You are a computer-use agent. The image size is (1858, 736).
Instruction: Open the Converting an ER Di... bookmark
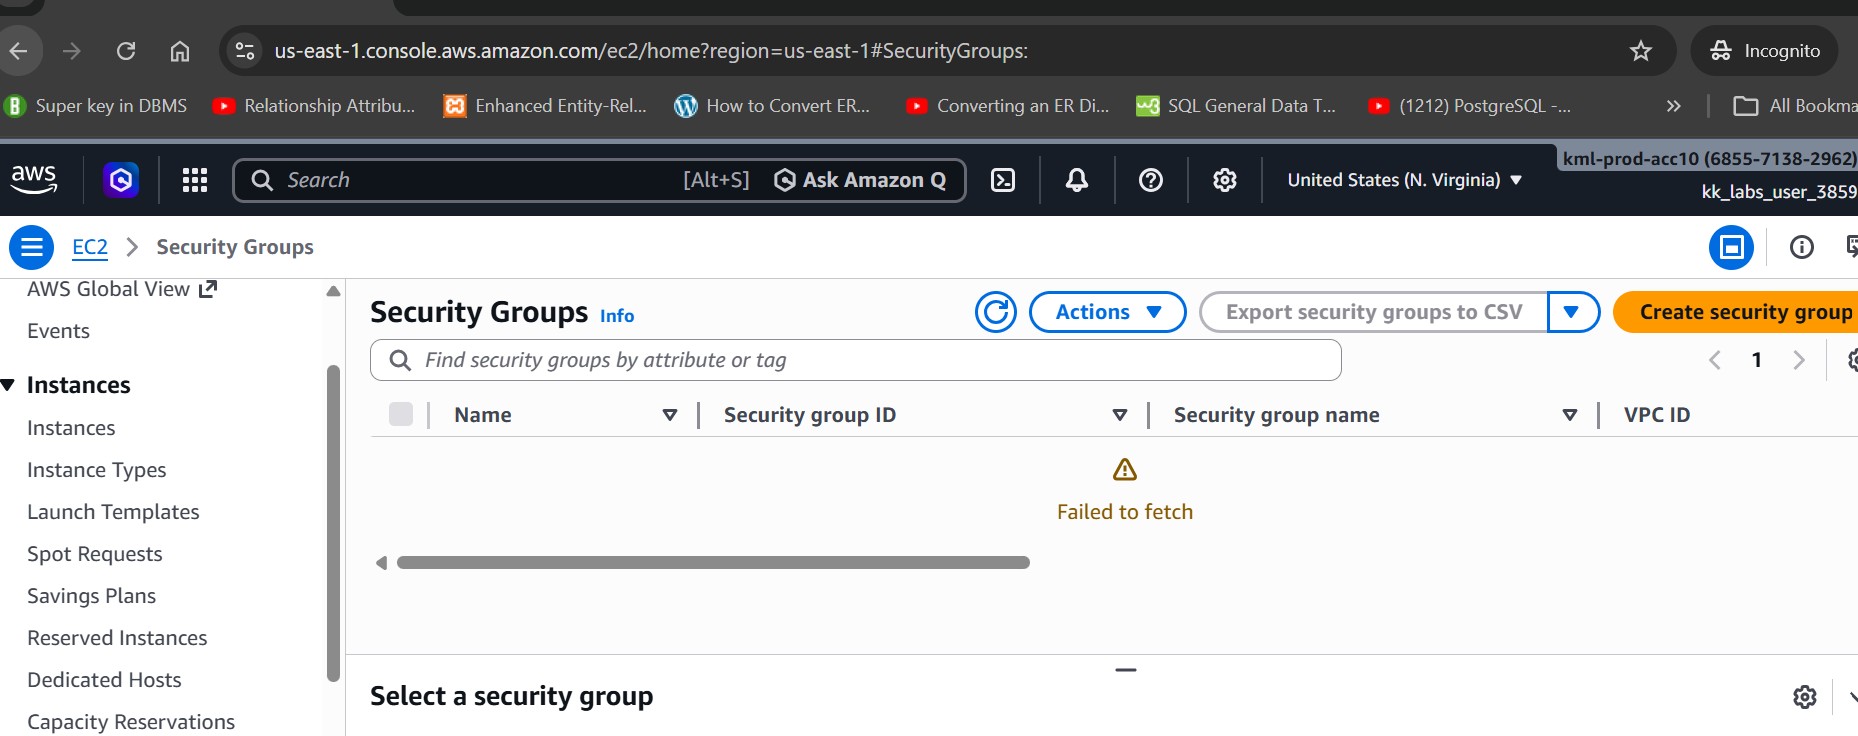point(1008,106)
